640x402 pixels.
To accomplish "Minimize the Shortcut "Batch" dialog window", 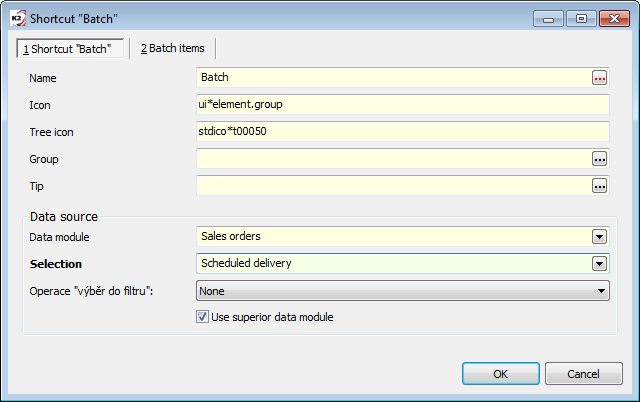I will 548,17.
